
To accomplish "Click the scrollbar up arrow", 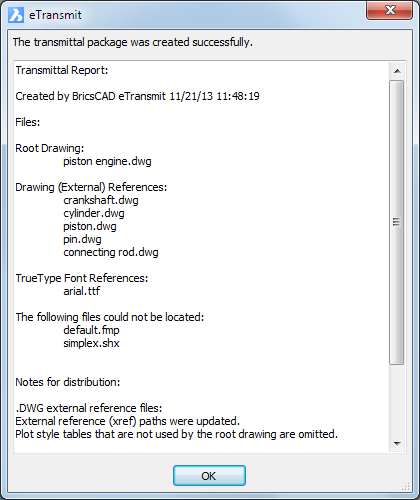I will click(397, 71).
